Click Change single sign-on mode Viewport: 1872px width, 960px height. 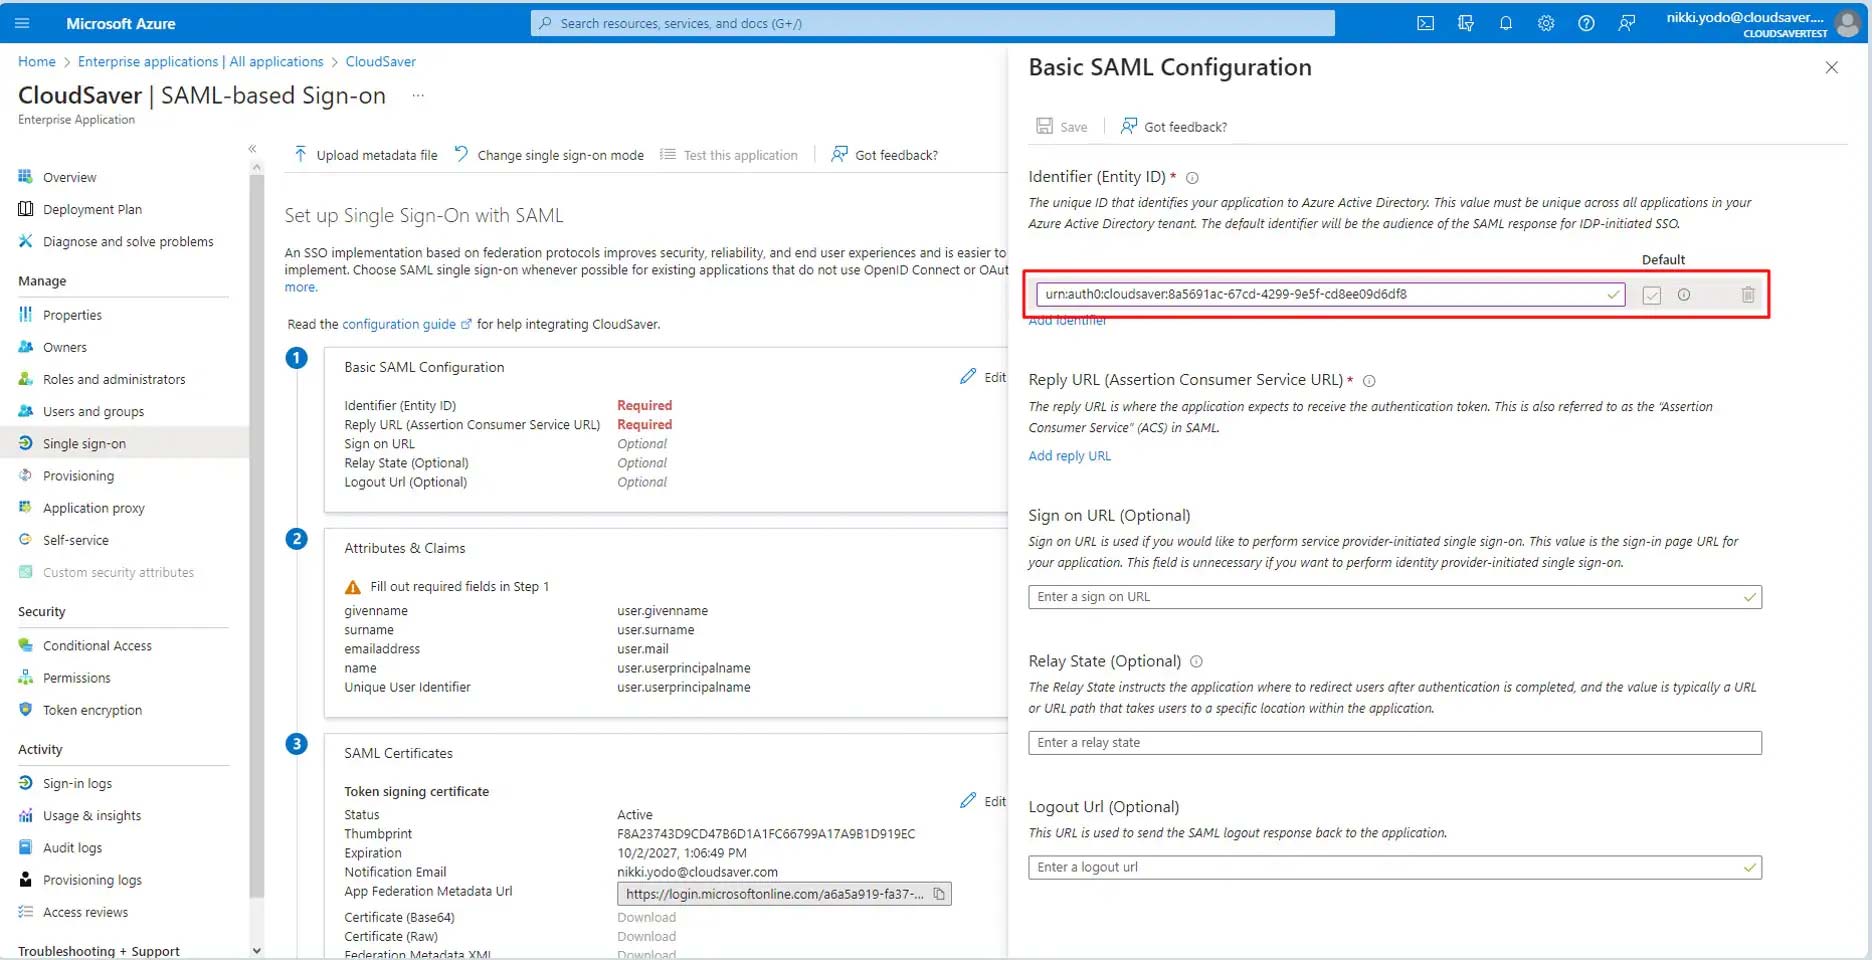pos(549,155)
